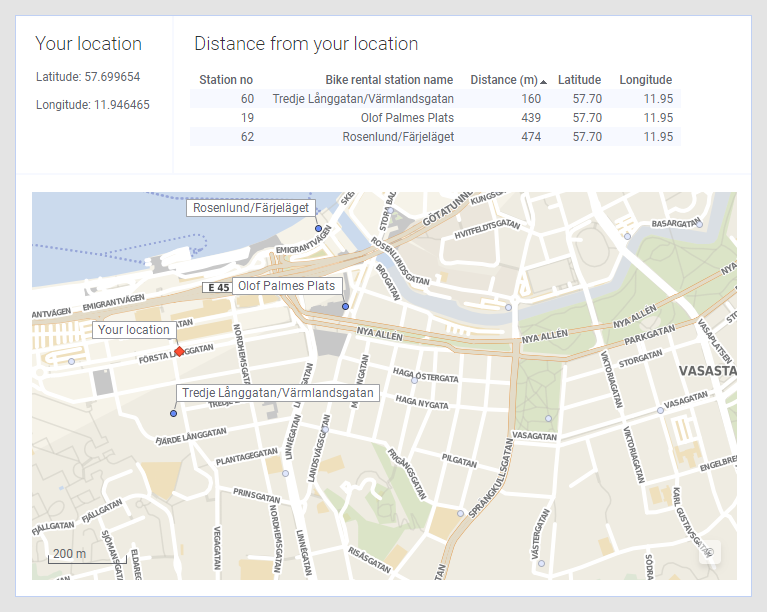This screenshot has height=612, width=767.
Task: Click the Rosenlund/Färjeläget label on the map
Action: point(251,208)
